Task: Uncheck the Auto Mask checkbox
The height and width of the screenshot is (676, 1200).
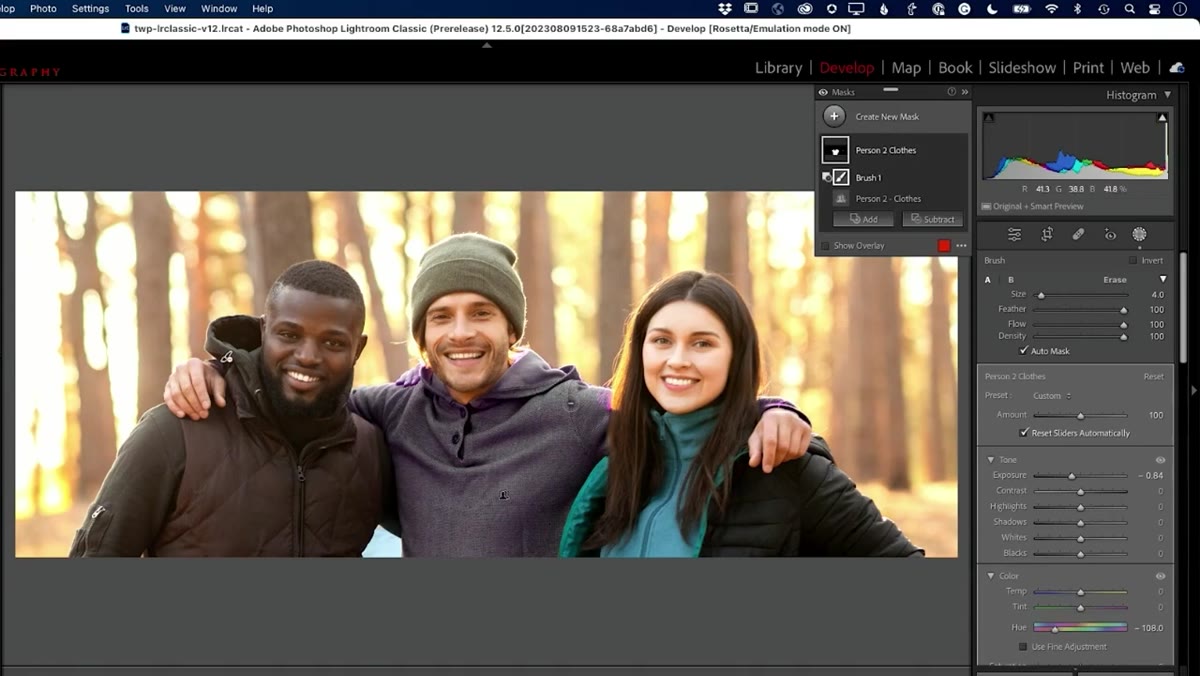Action: tap(1023, 351)
